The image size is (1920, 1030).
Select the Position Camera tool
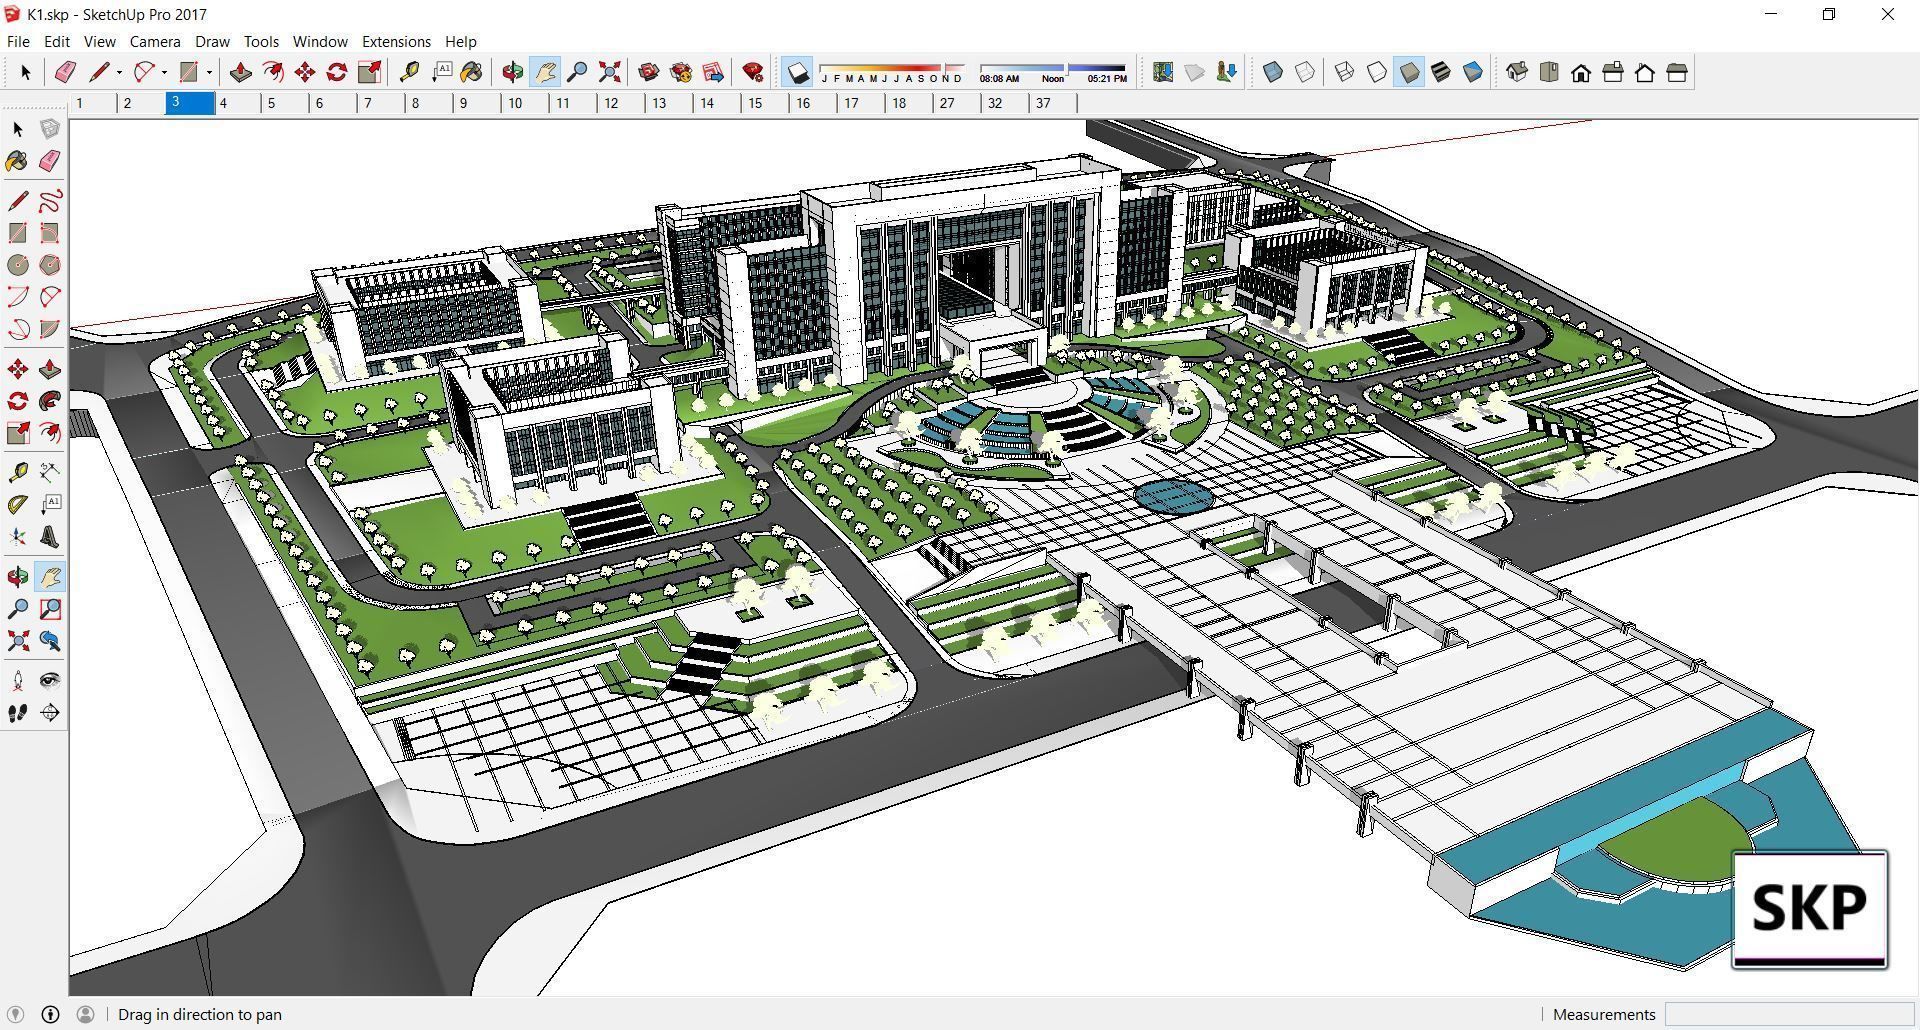[18, 681]
